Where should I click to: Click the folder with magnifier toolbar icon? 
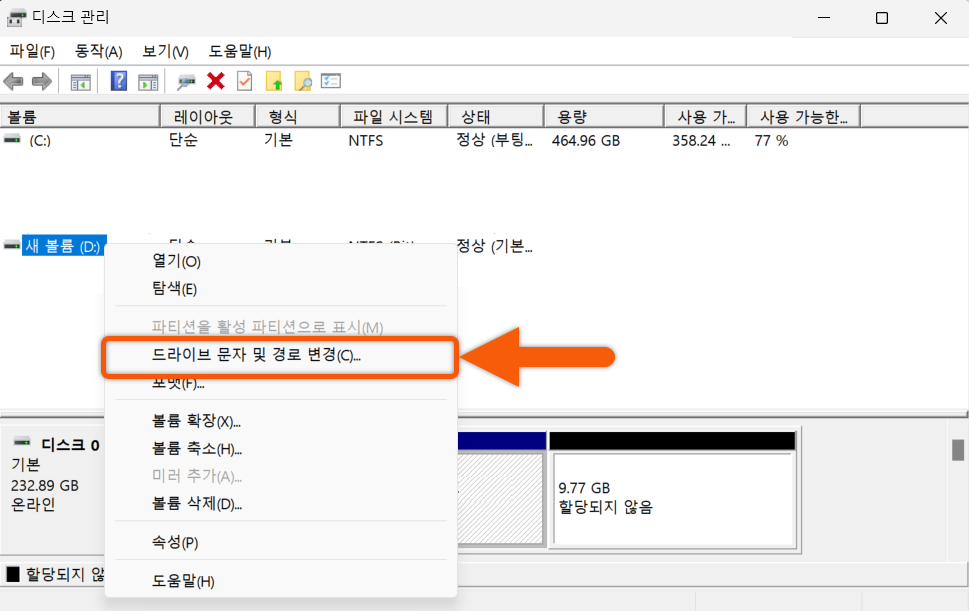click(x=301, y=81)
